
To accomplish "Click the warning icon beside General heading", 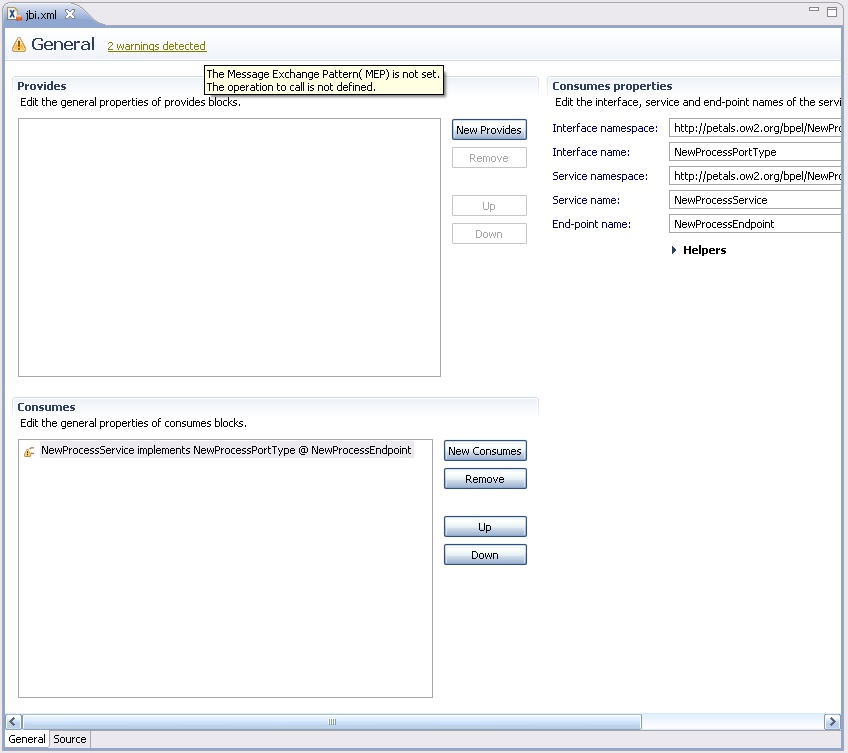I will point(19,45).
